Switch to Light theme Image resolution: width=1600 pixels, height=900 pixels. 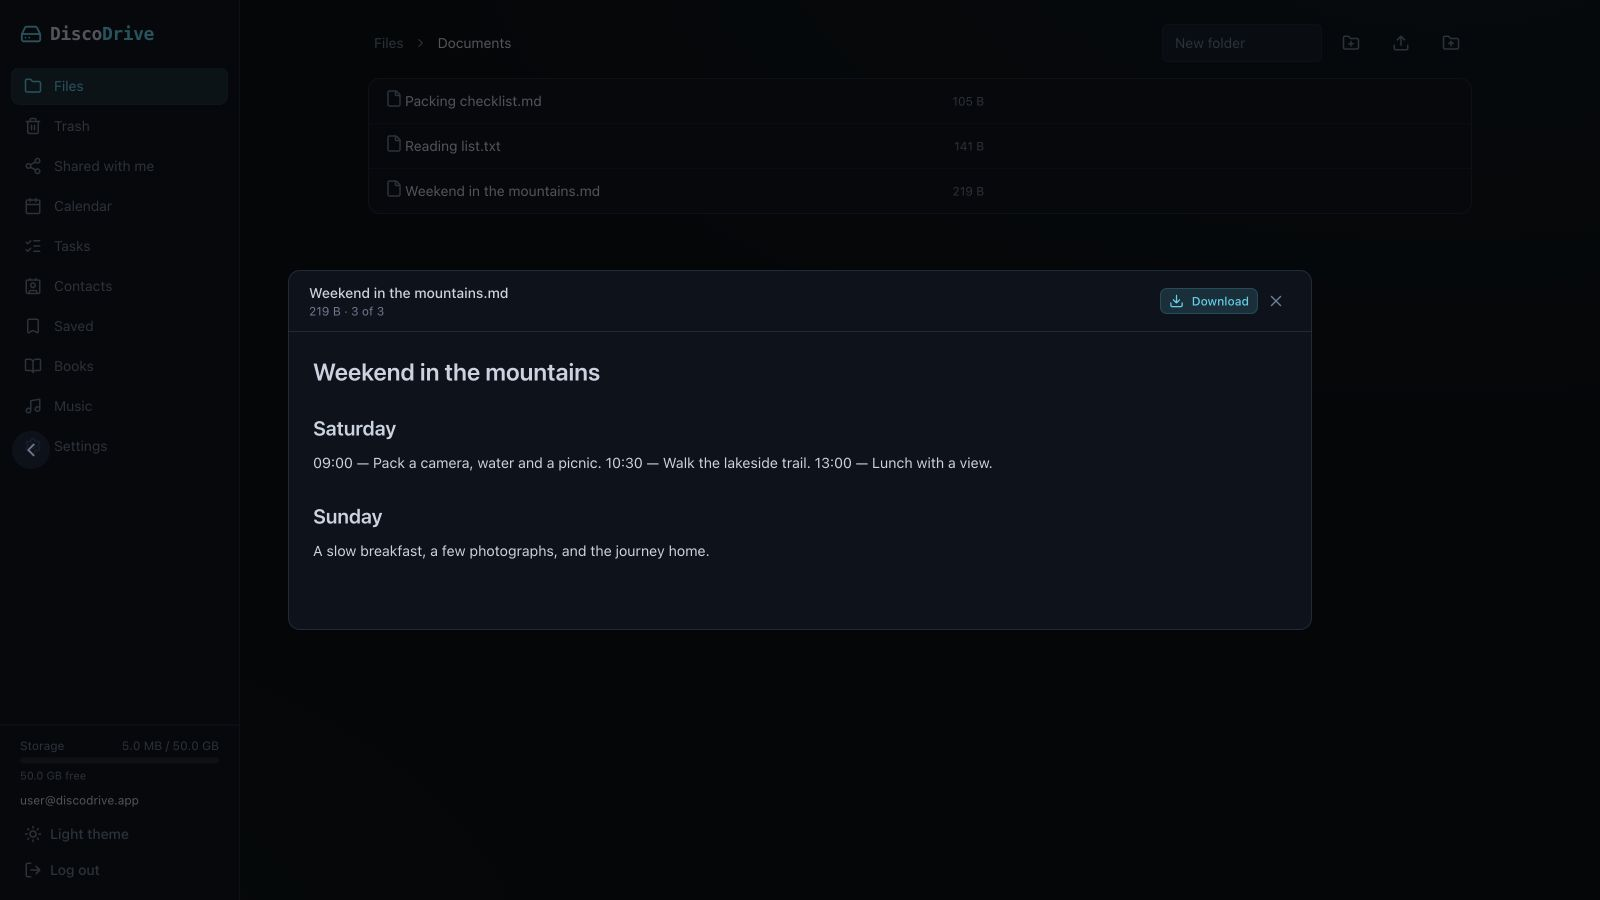point(77,834)
